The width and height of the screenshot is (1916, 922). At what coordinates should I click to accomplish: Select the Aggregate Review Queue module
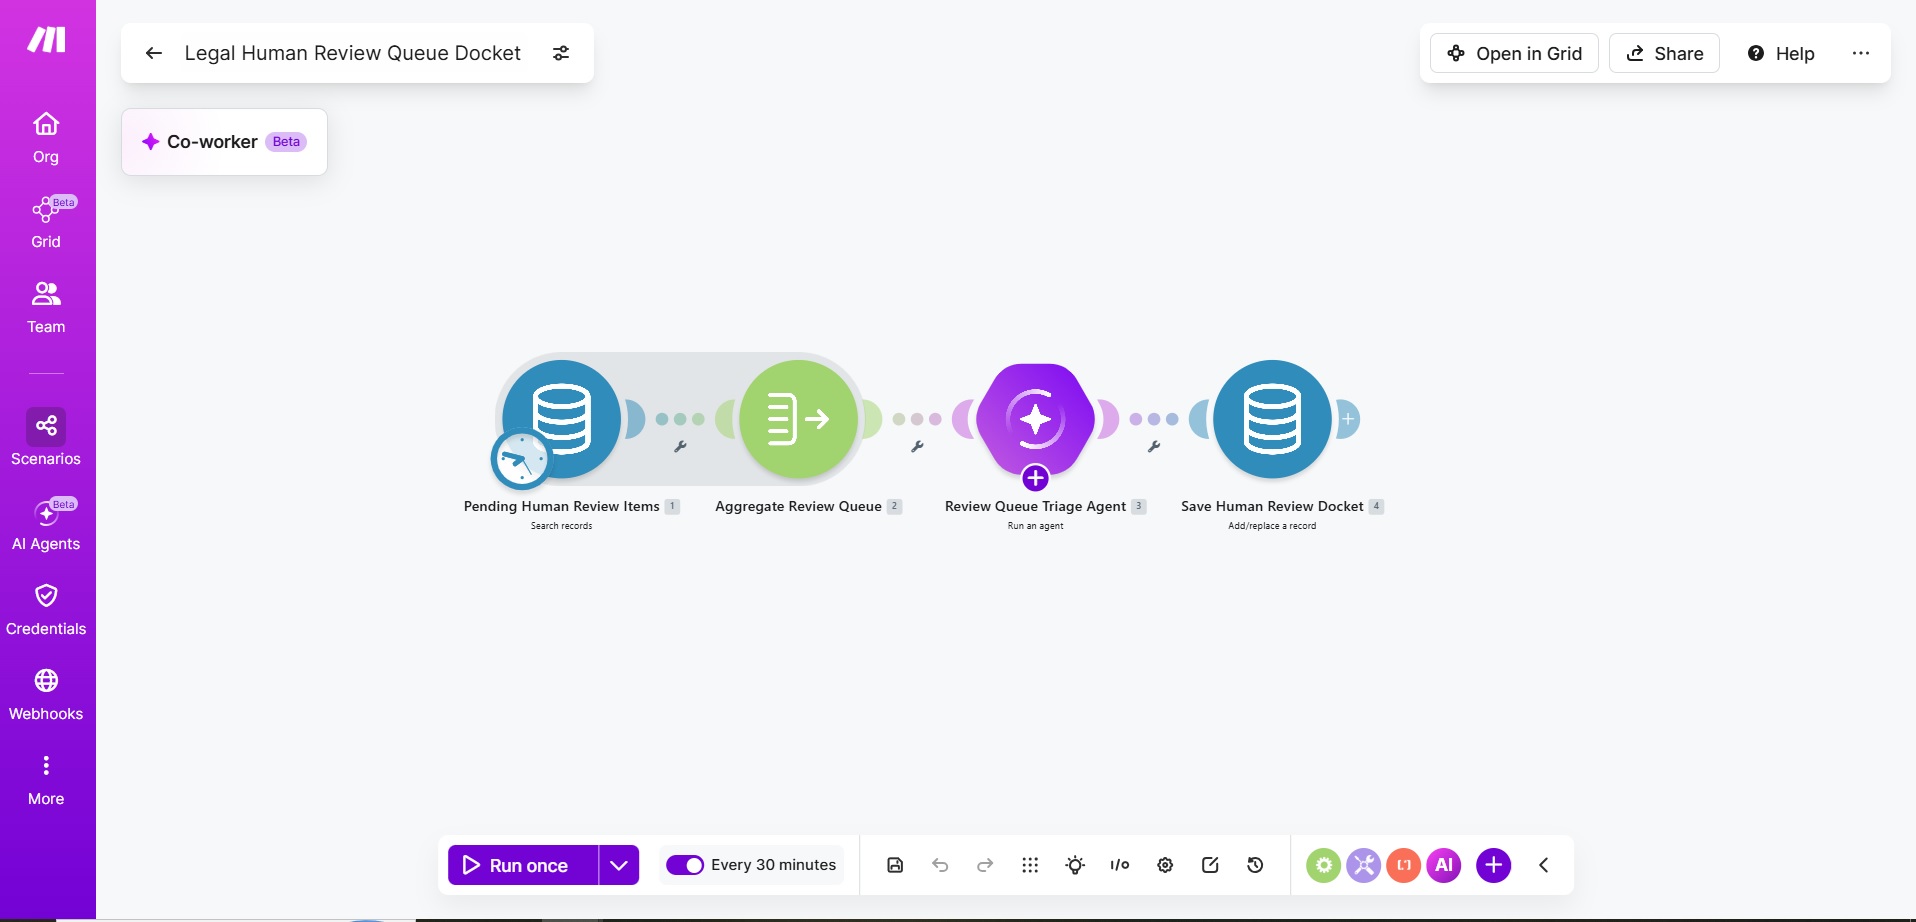click(798, 419)
